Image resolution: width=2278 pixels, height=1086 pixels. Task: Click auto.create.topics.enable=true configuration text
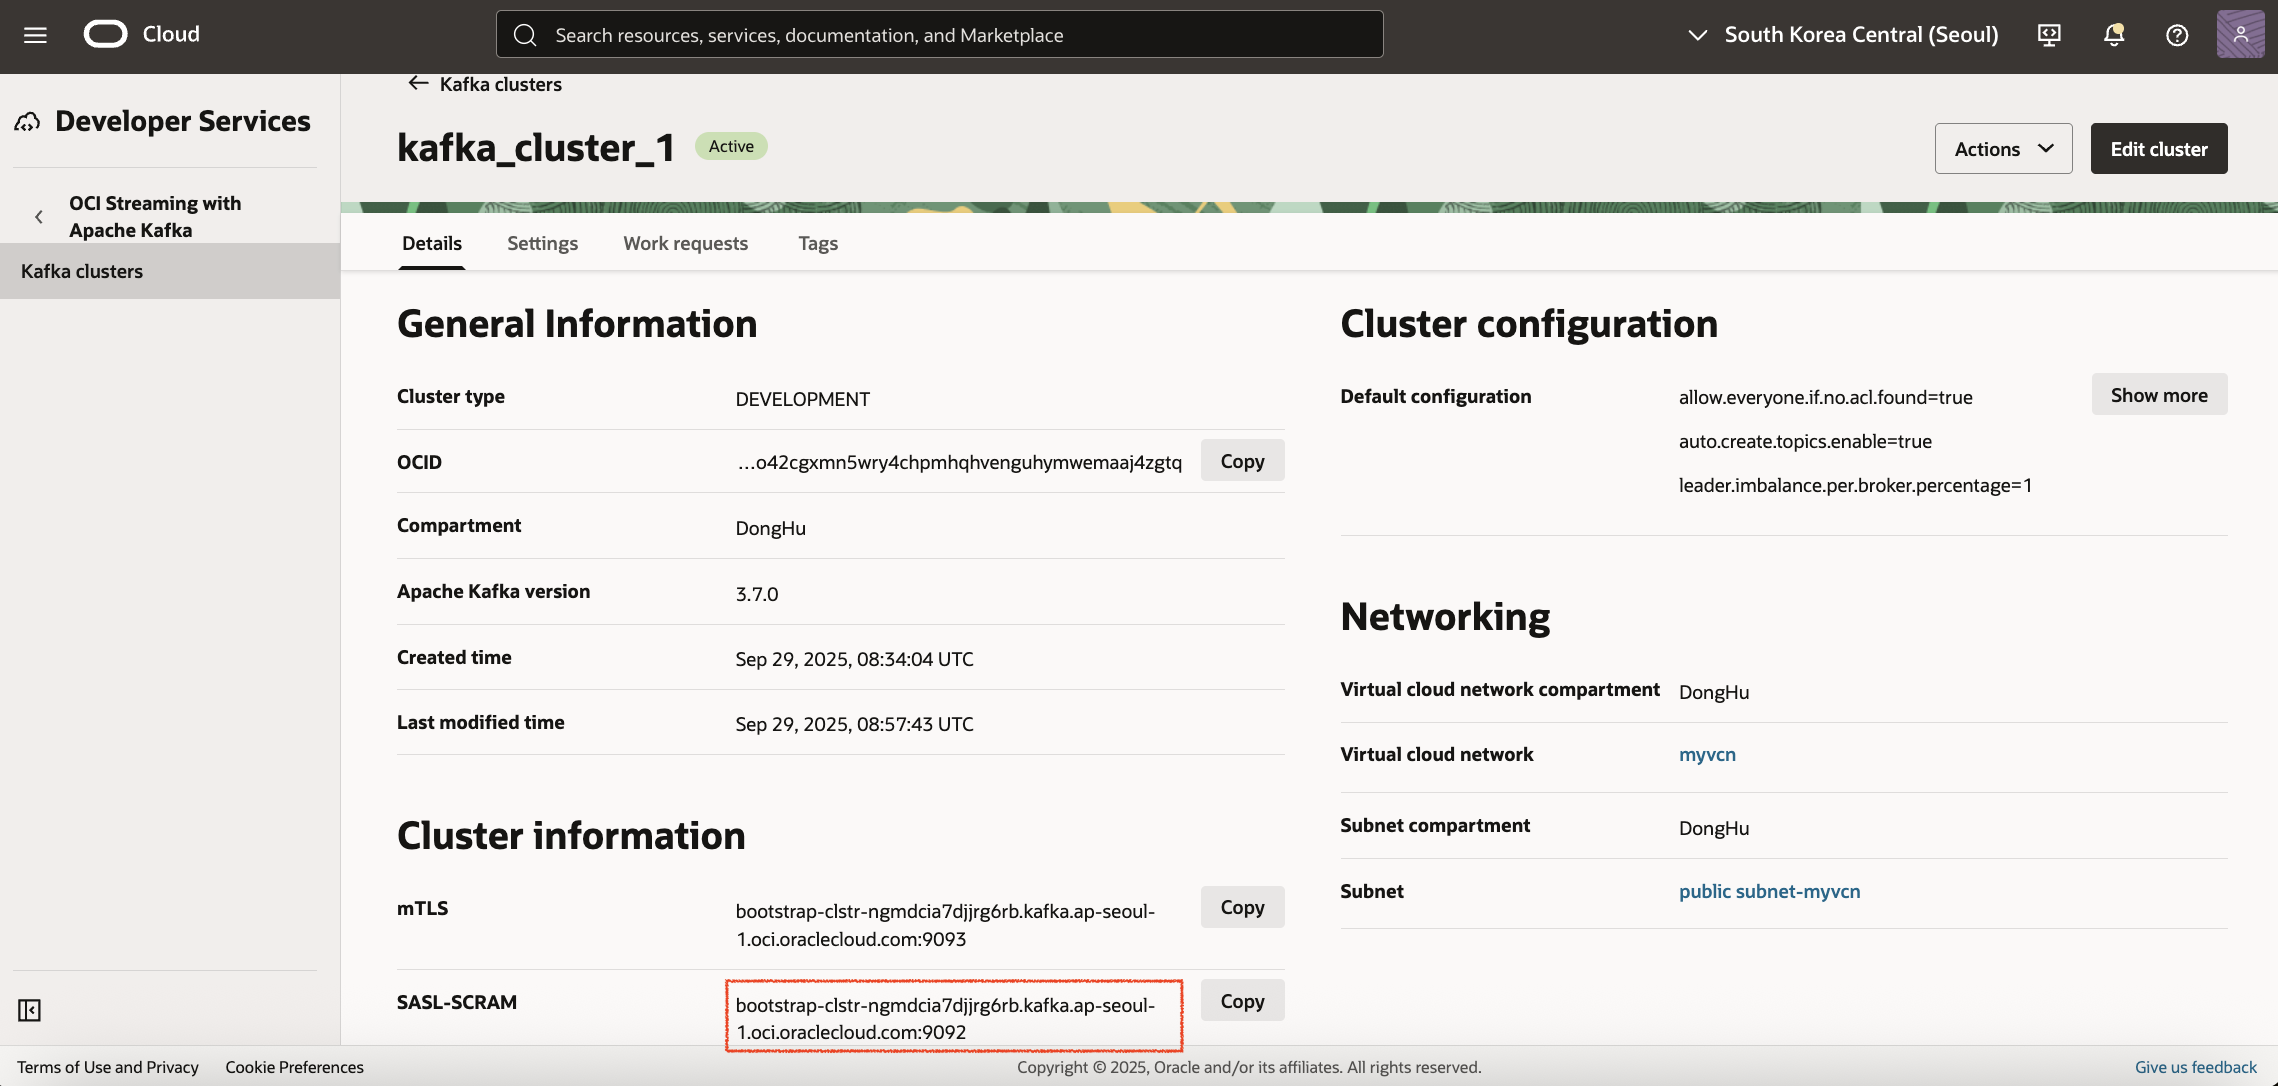click(x=1805, y=441)
